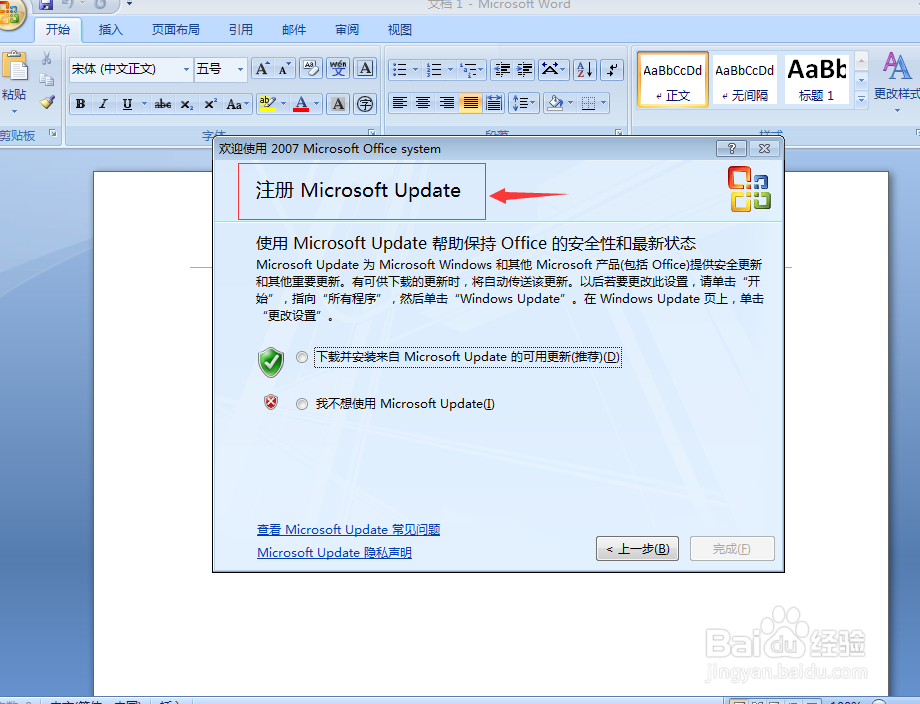This screenshot has width=920, height=704.
Task: Open font color dropdown arrow
Action: point(316,104)
